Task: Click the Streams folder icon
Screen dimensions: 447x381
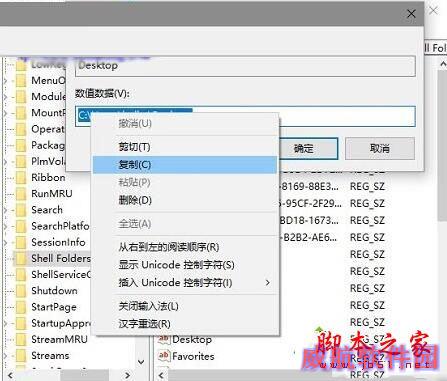Action: tap(21, 356)
